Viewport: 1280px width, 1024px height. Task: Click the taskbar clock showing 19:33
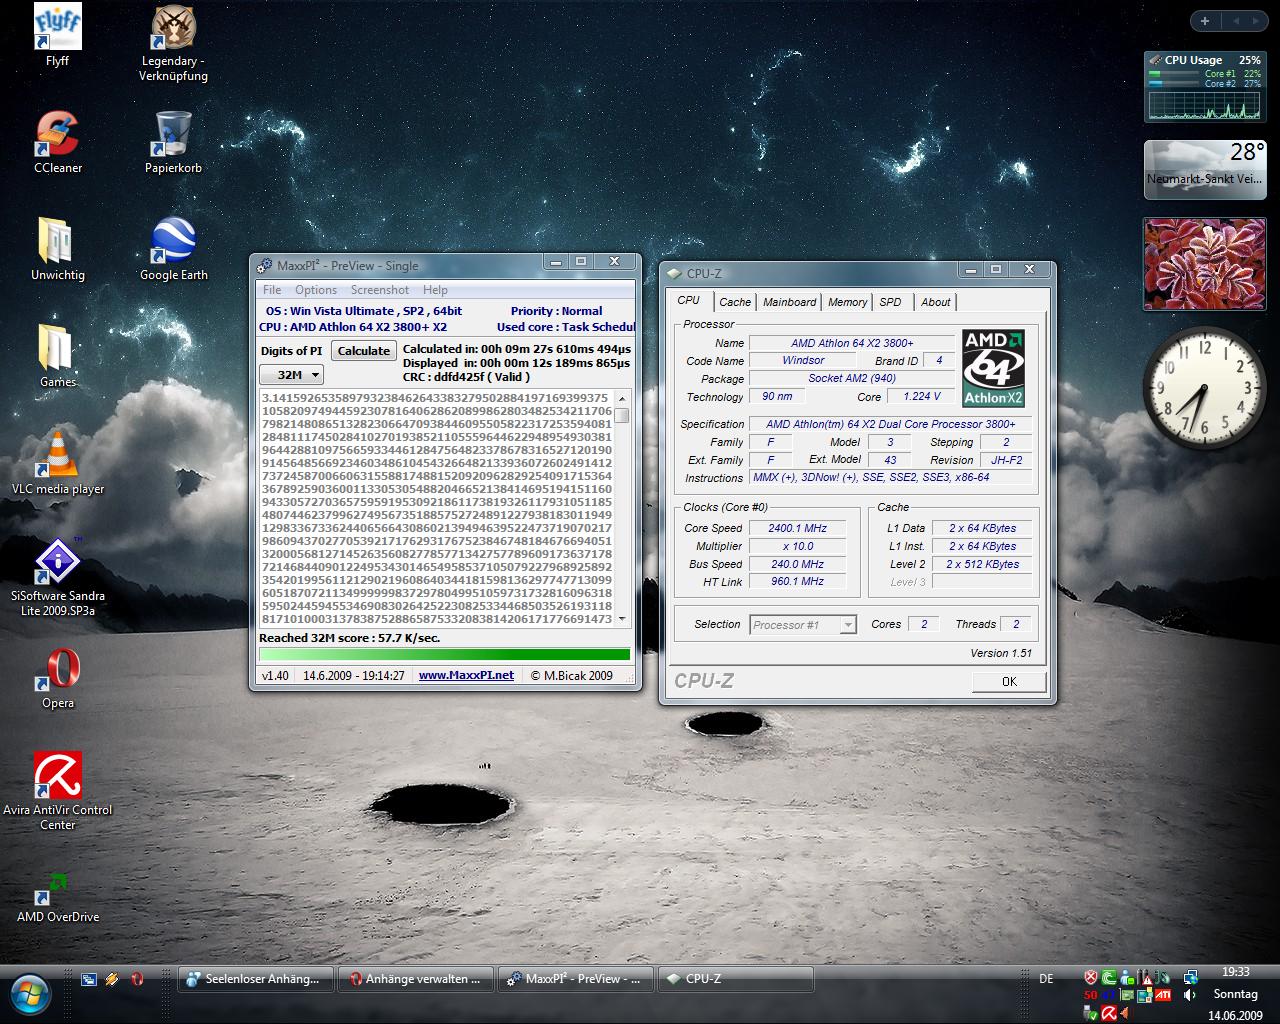tap(1236, 972)
